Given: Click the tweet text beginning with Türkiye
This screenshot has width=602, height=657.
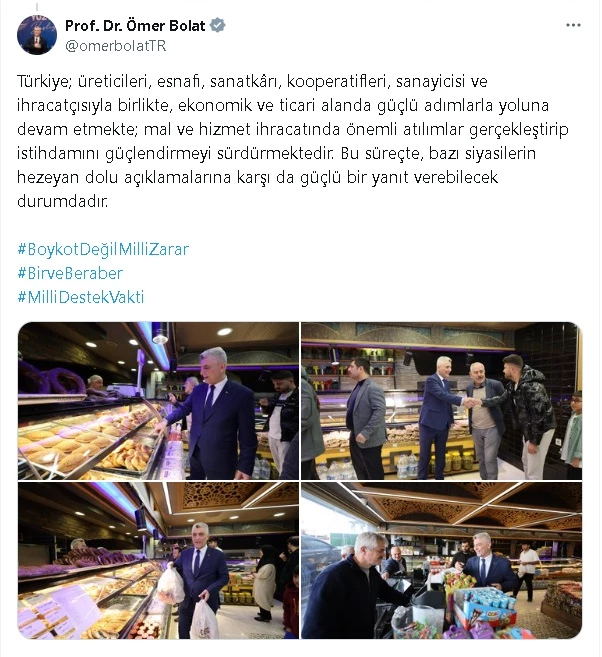Looking at the screenshot, I should [x=293, y=141].
